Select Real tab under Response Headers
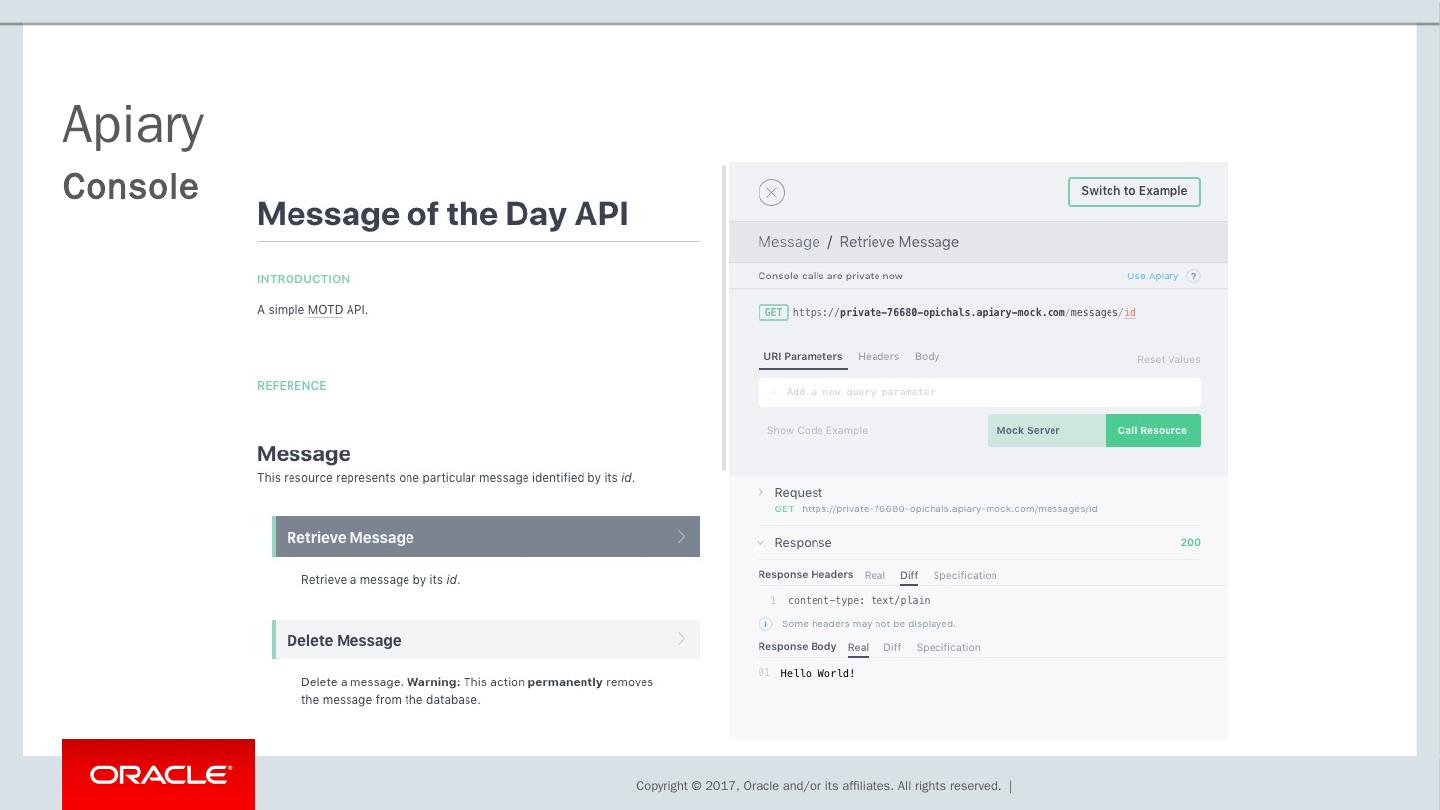This screenshot has width=1440, height=810. 875,576
